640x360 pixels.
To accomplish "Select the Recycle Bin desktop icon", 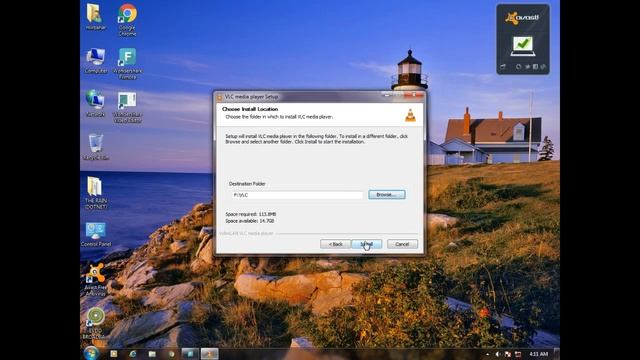I will click(96, 147).
